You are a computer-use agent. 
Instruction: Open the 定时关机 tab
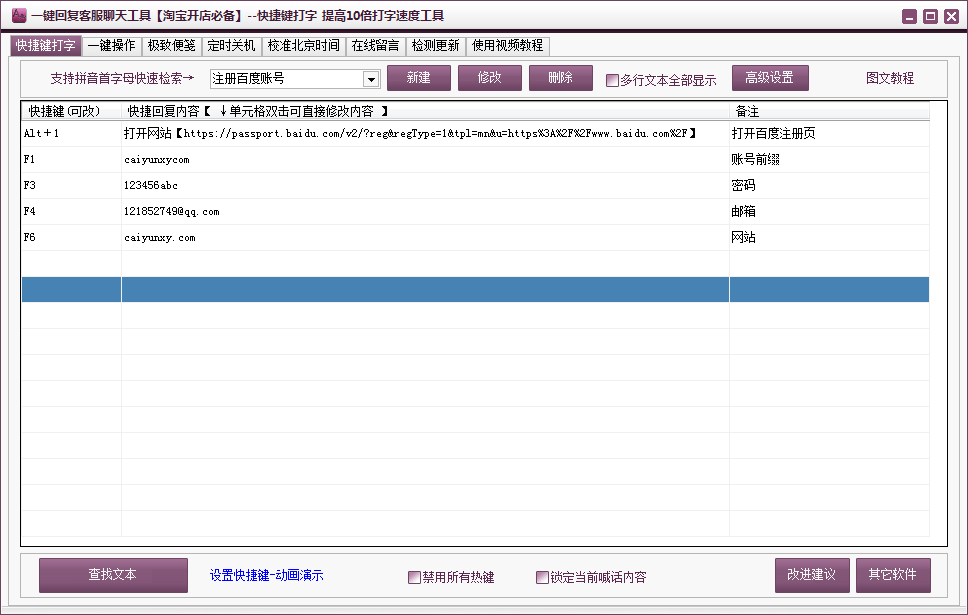tap(231, 46)
